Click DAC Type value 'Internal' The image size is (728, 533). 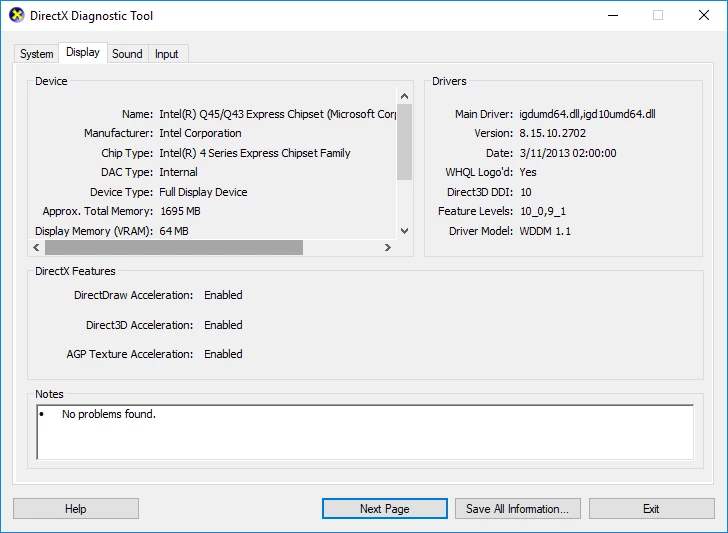[178, 172]
